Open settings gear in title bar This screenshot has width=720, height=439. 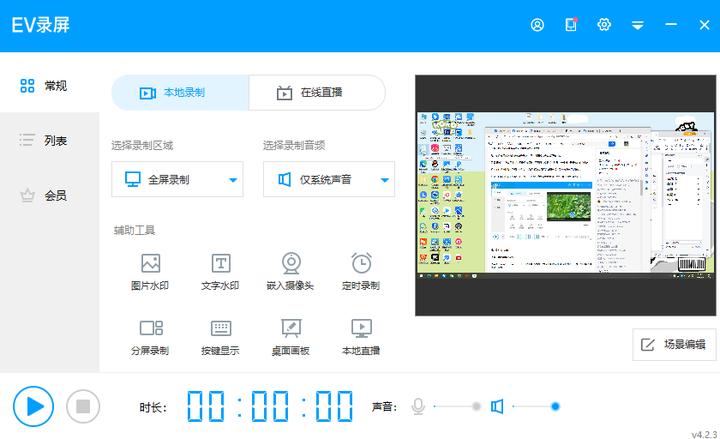[x=604, y=24]
